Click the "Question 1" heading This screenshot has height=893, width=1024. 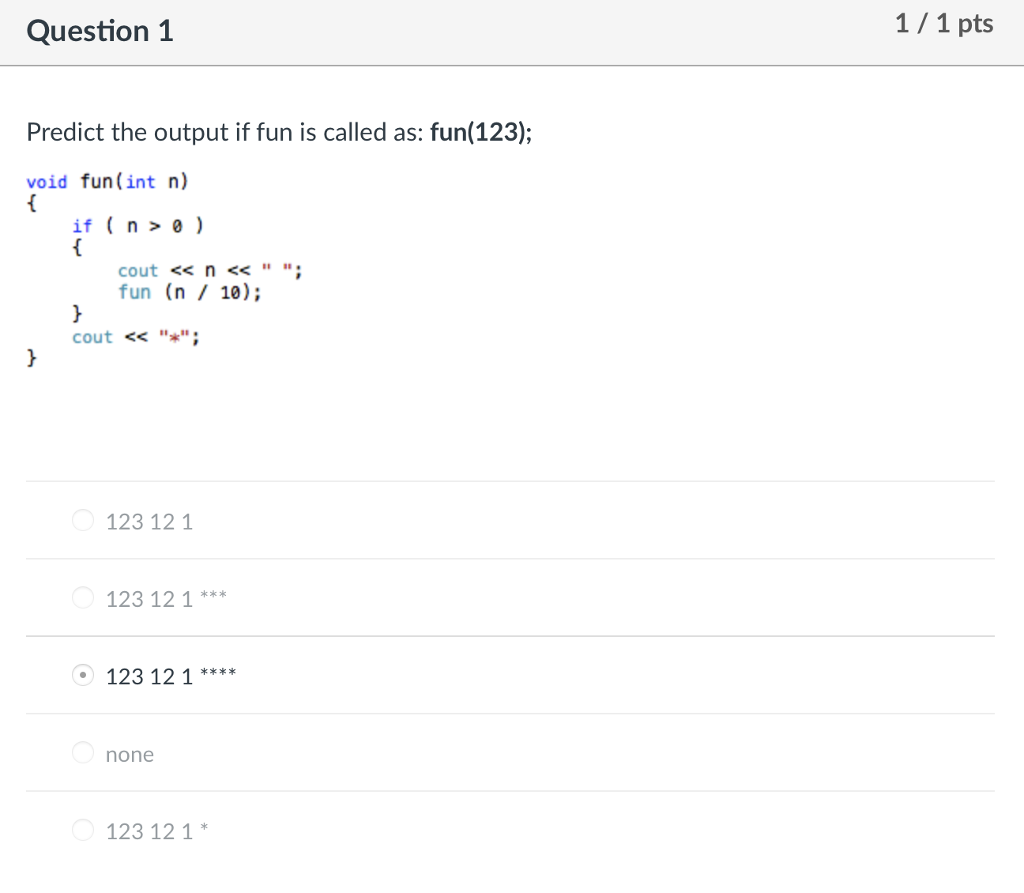pos(99,31)
